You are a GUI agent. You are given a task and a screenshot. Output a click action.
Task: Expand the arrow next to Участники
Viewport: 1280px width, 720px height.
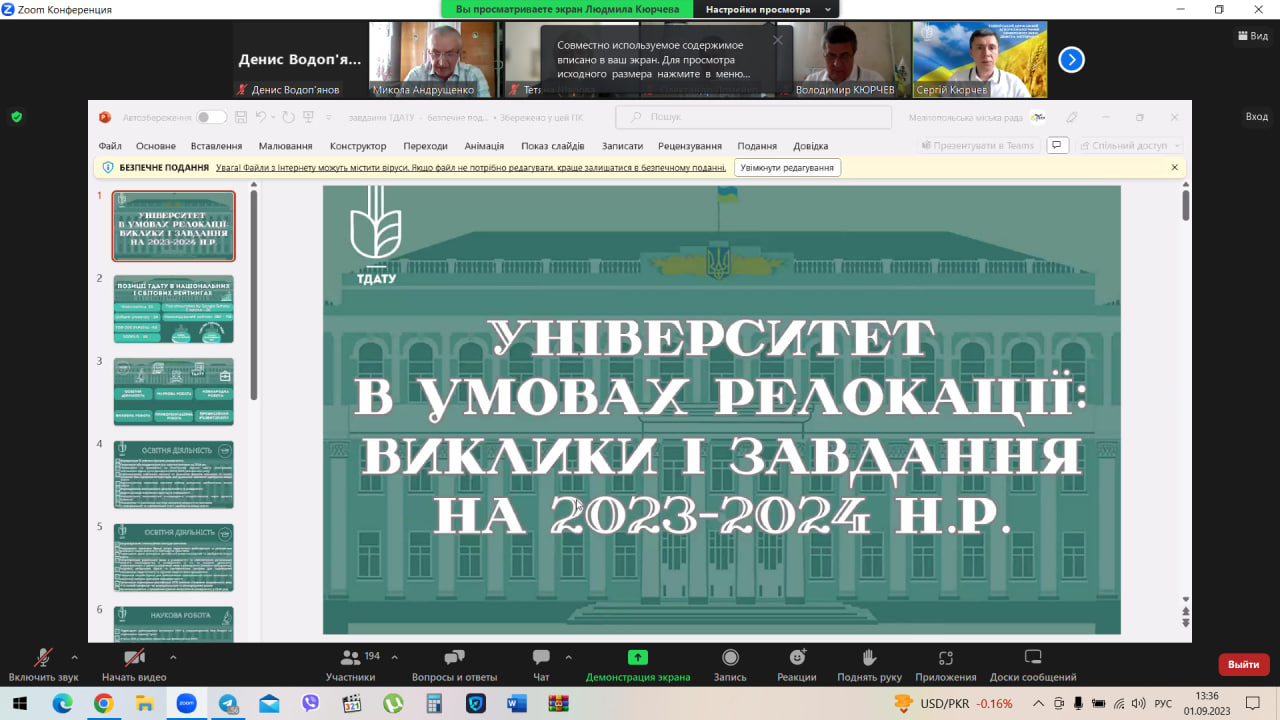click(x=394, y=657)
